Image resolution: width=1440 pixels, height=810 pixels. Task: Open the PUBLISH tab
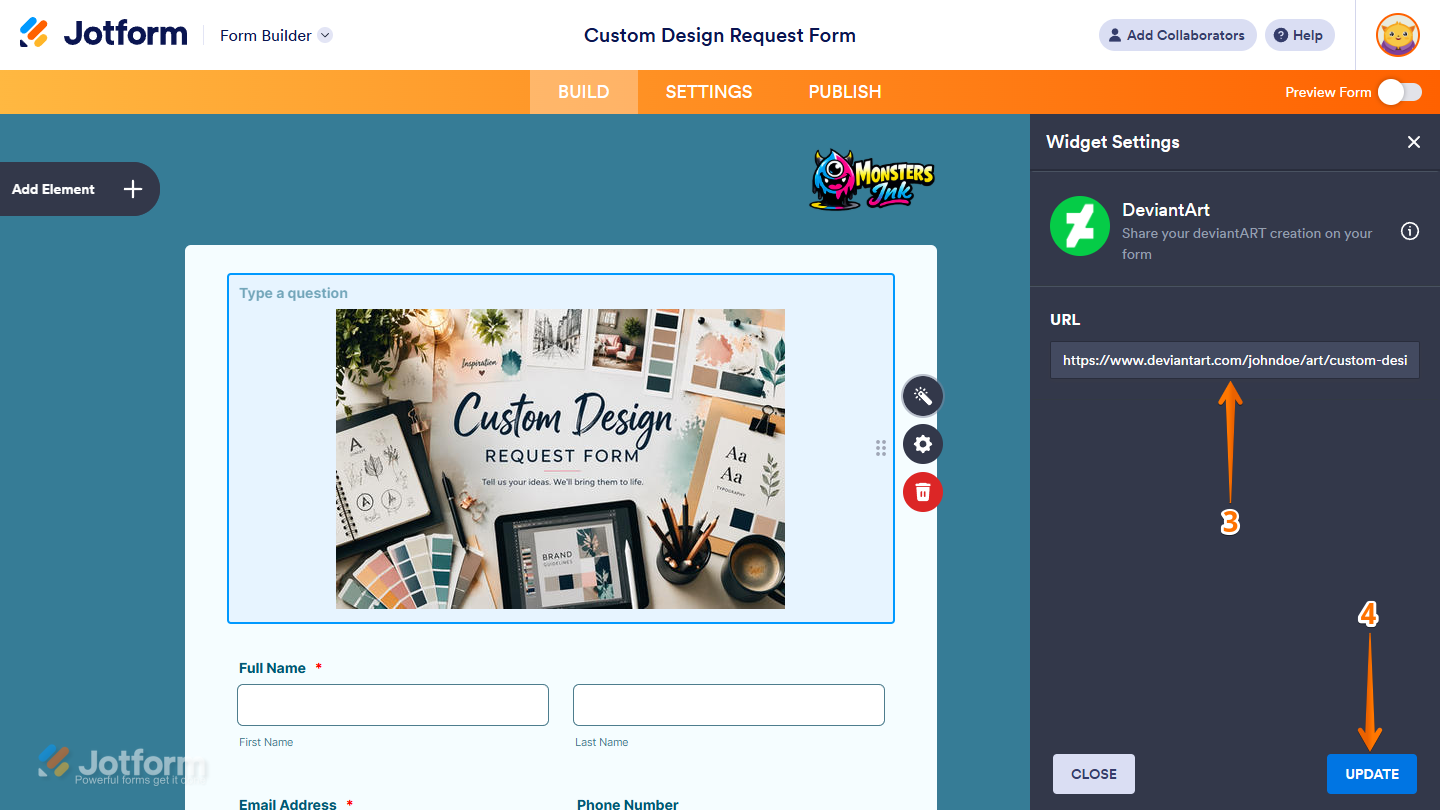click(844, 91)
